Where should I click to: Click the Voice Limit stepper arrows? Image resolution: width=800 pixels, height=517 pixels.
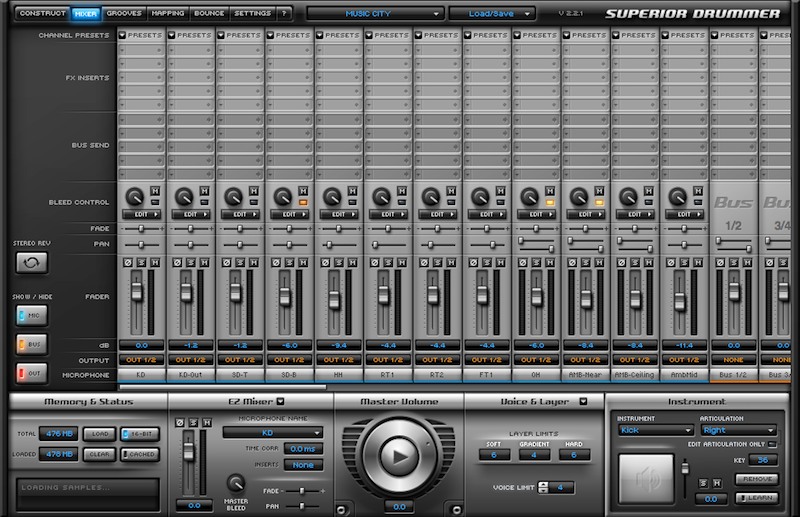point(543,487)
